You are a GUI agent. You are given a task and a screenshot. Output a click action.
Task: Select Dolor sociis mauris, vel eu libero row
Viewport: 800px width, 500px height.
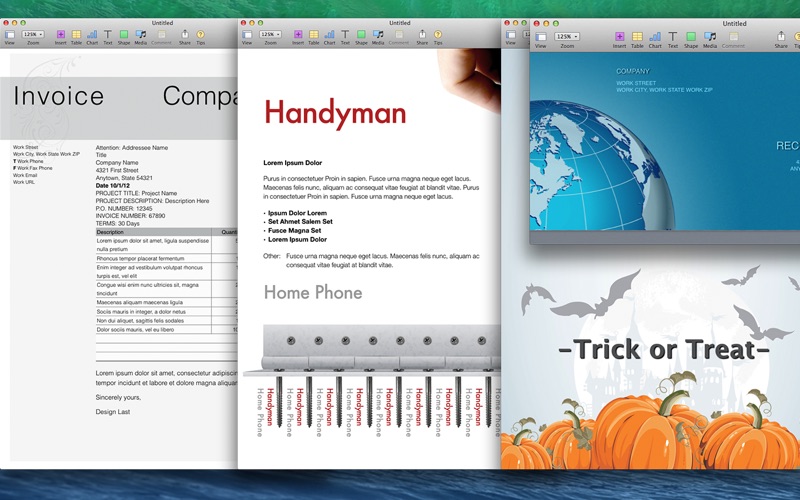click(x=154, y=330)
